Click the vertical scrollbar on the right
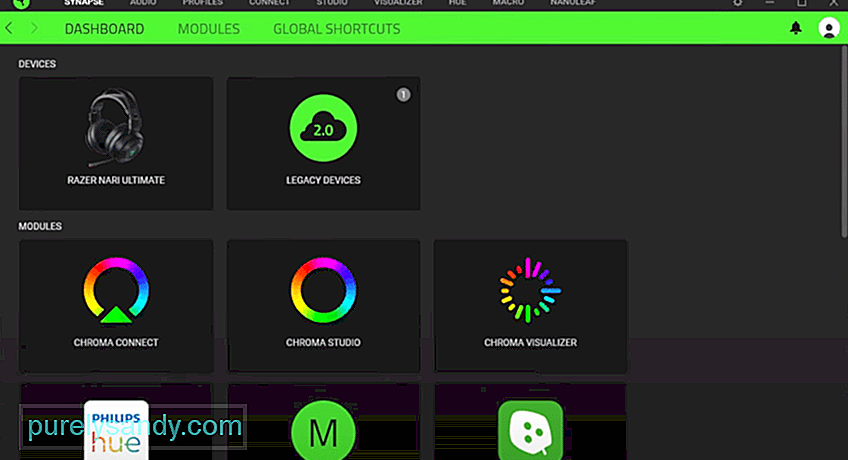Screen dimensions: 848x460 point(844,142)
